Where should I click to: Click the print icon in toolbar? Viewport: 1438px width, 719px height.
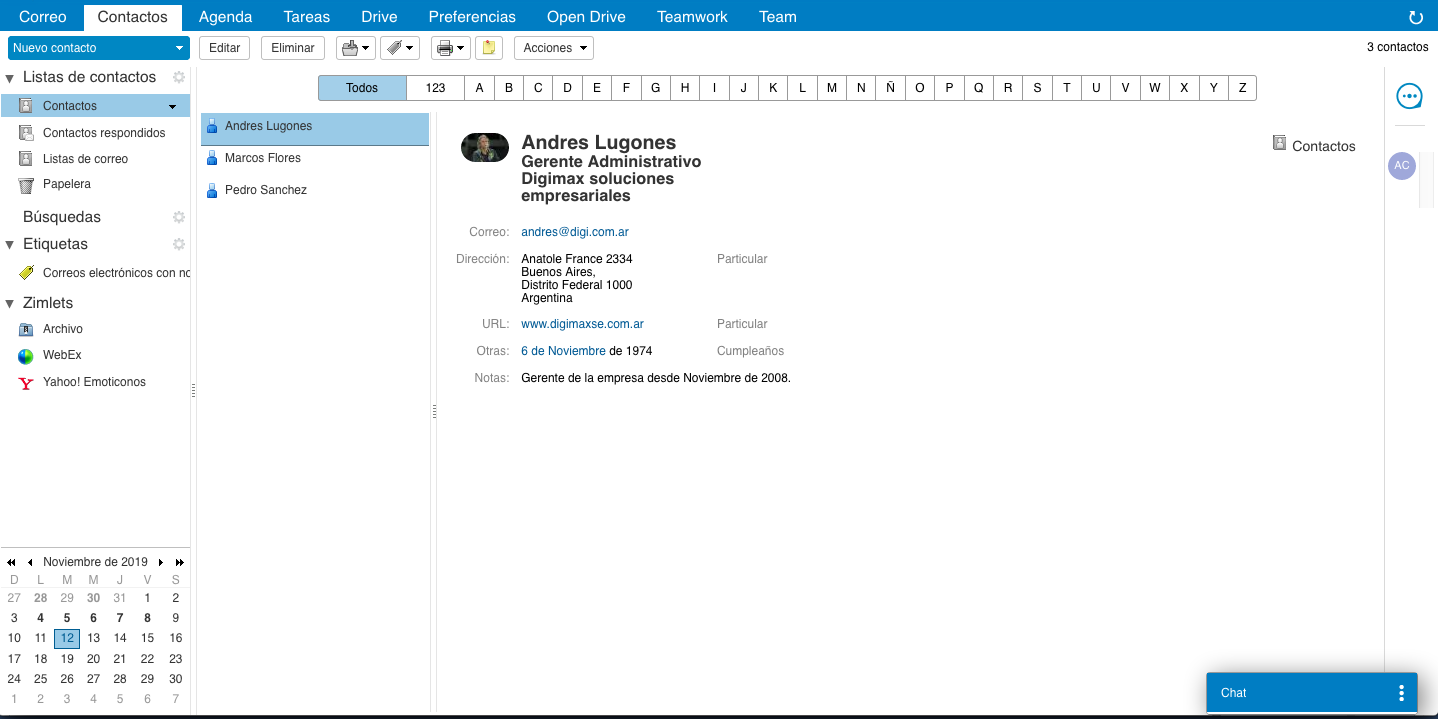click(445, 48)
